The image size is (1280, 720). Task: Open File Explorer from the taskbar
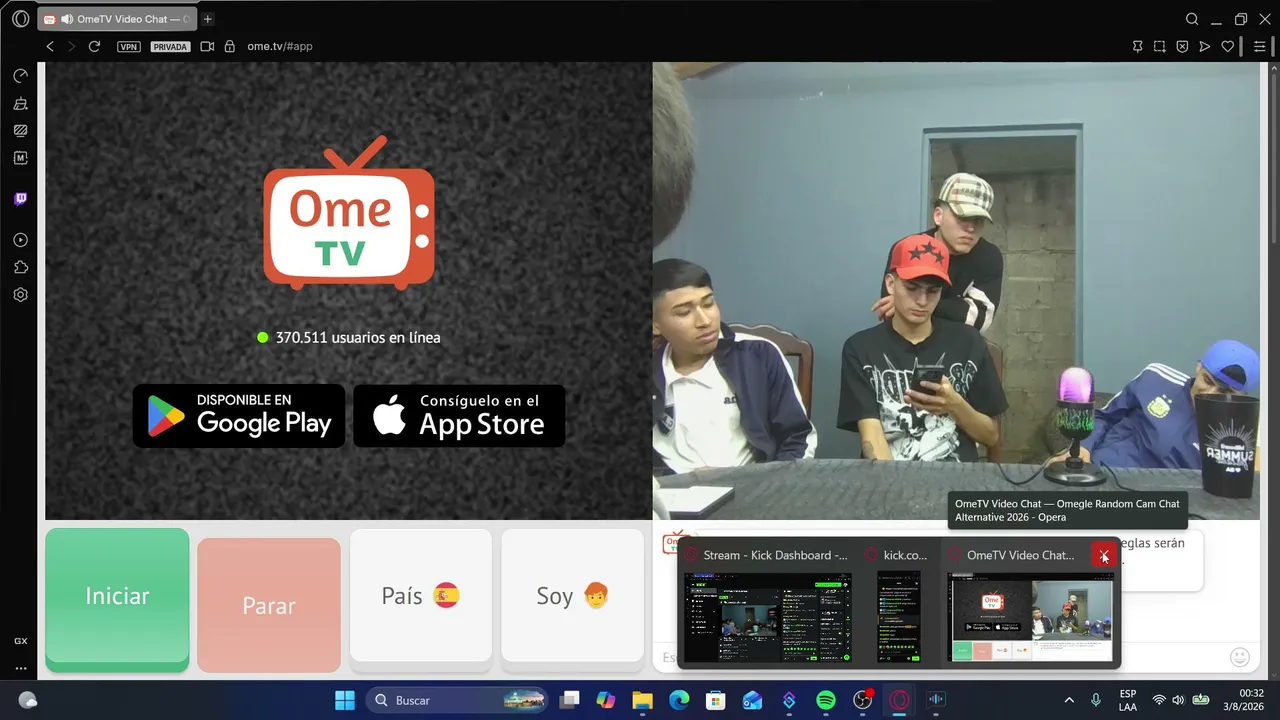point(642,700)
